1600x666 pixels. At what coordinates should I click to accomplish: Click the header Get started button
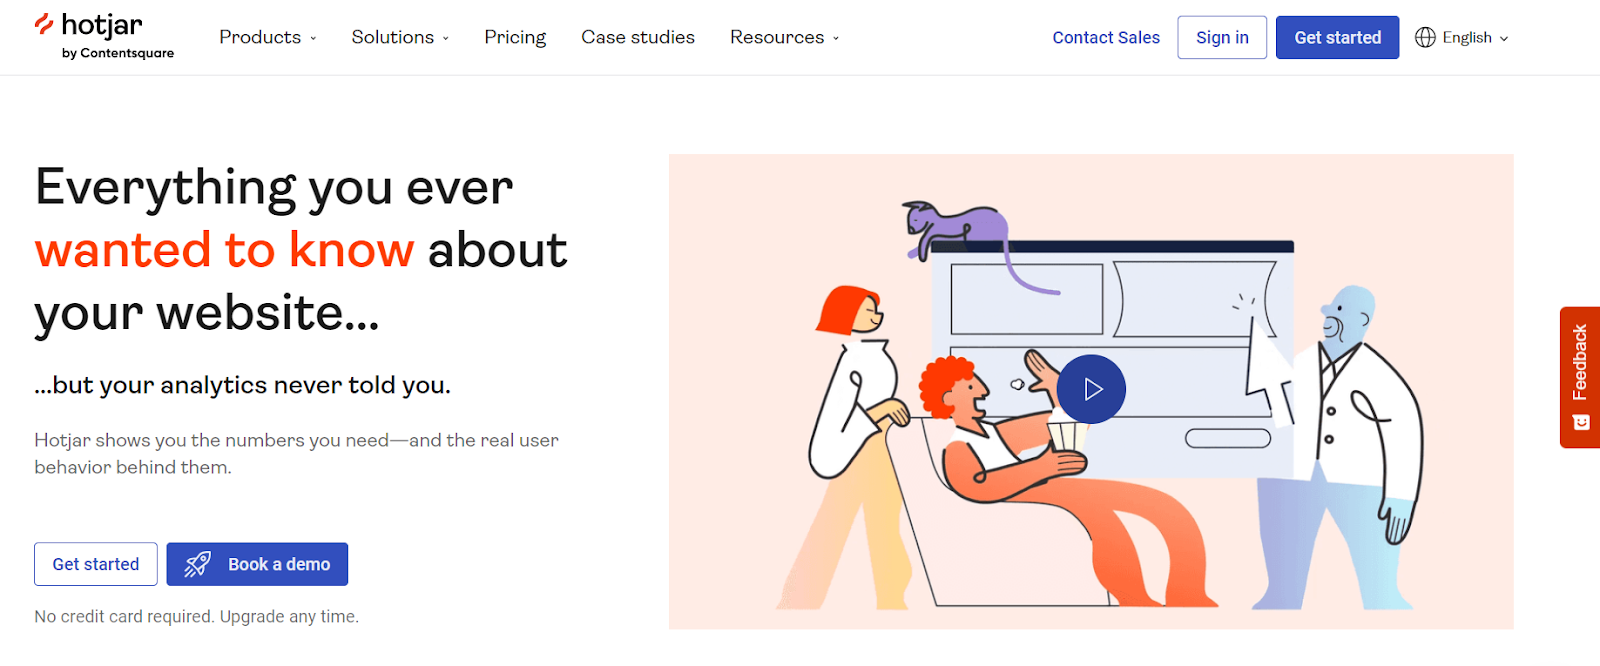click(x=1337, y=37)
